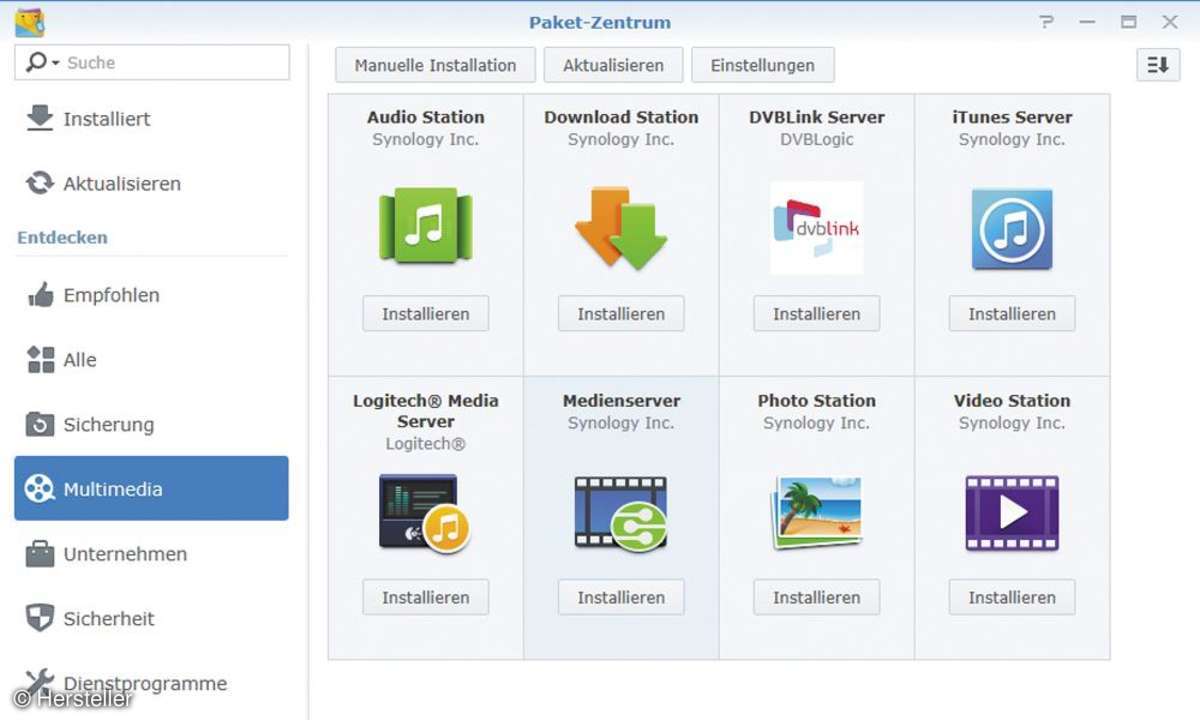Click the help question mark icon

point(1046,22)
